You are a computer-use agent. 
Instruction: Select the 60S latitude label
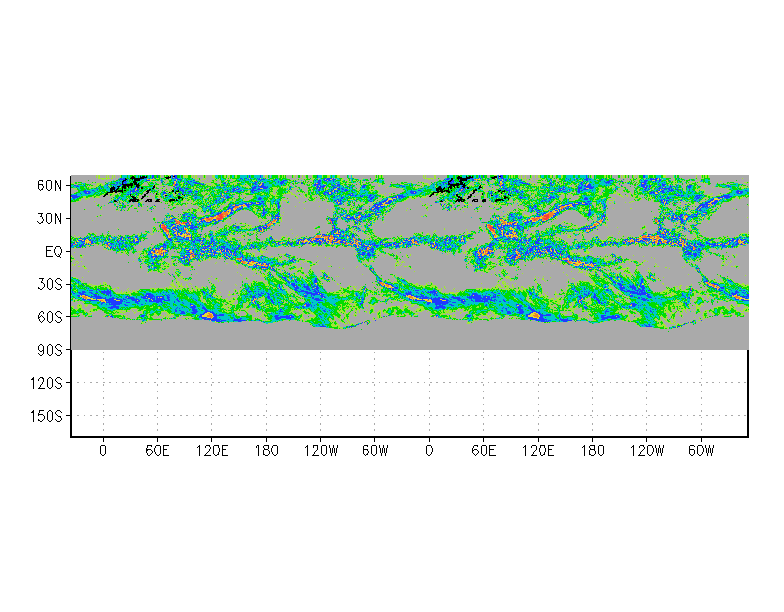click(49, 317)
